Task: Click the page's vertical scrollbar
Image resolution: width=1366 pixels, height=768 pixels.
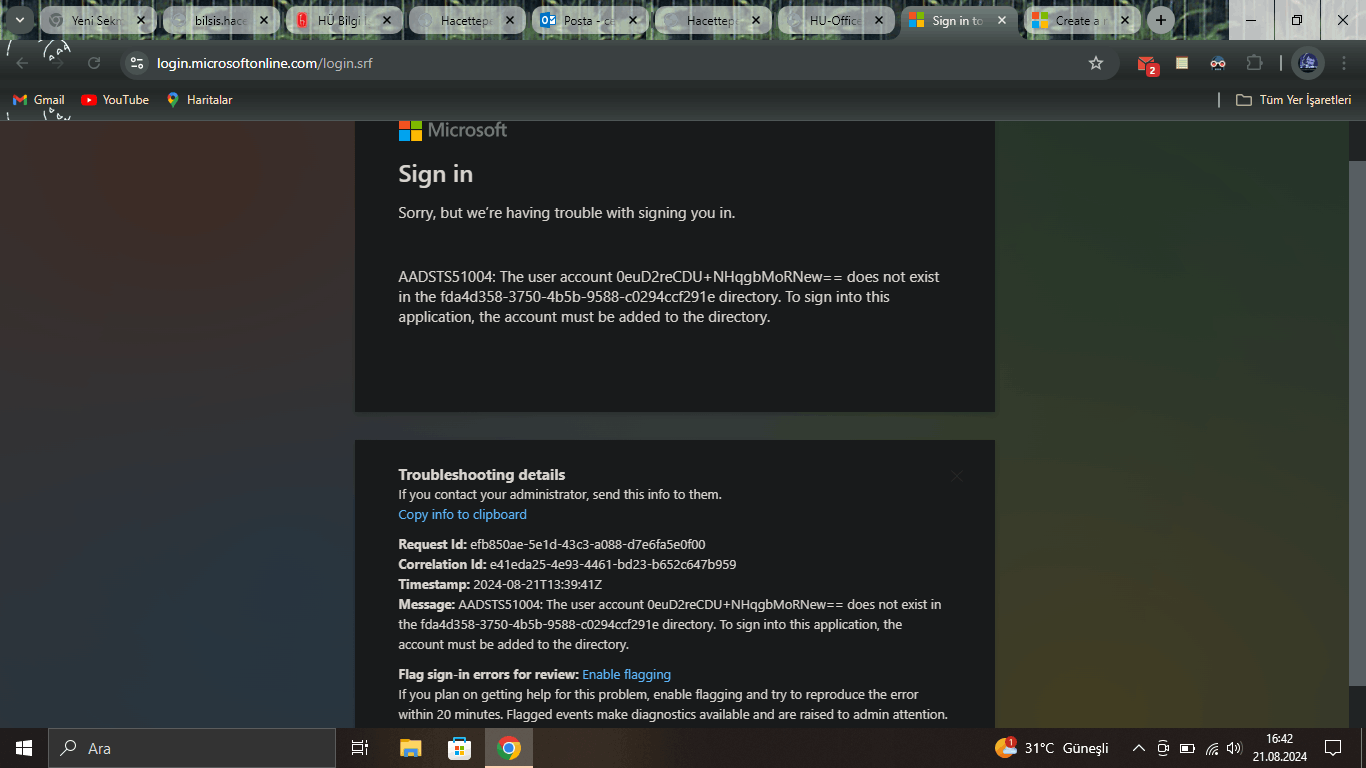Action: (x=1357, y=424)
